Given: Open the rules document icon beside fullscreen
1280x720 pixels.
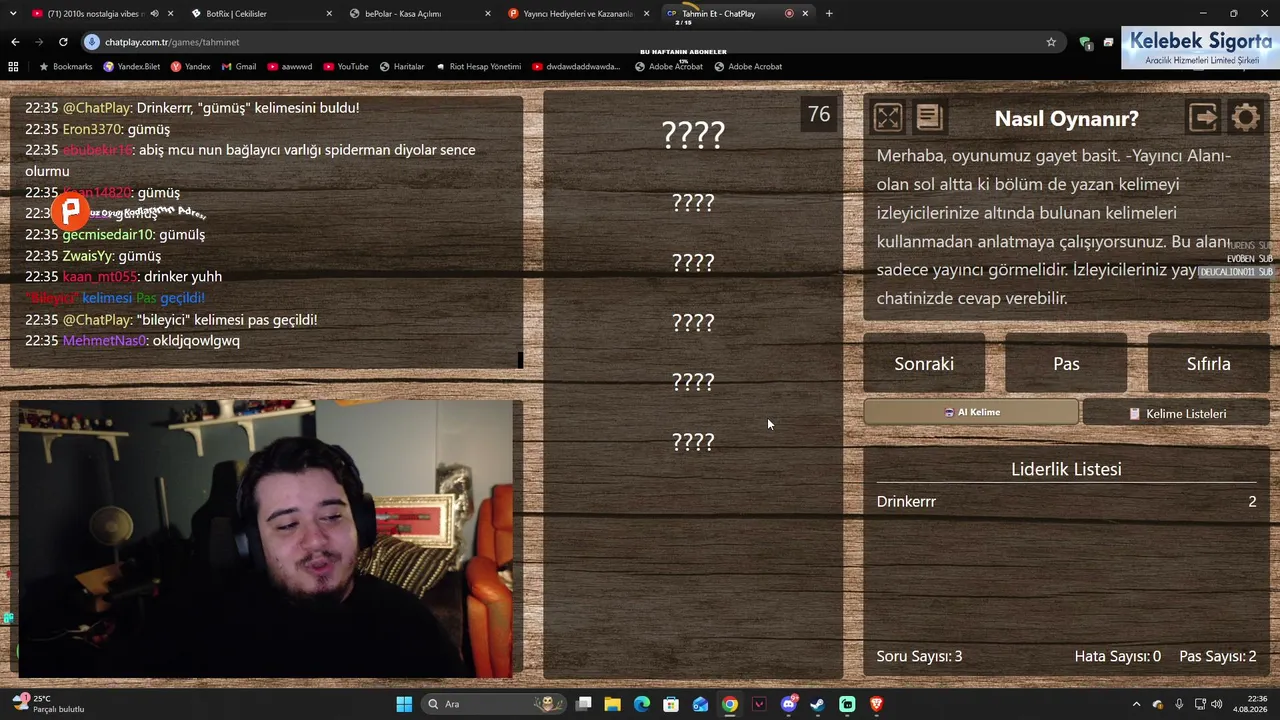Looking at the screenshot, I should pyautogui.click(x=929, y=118).
